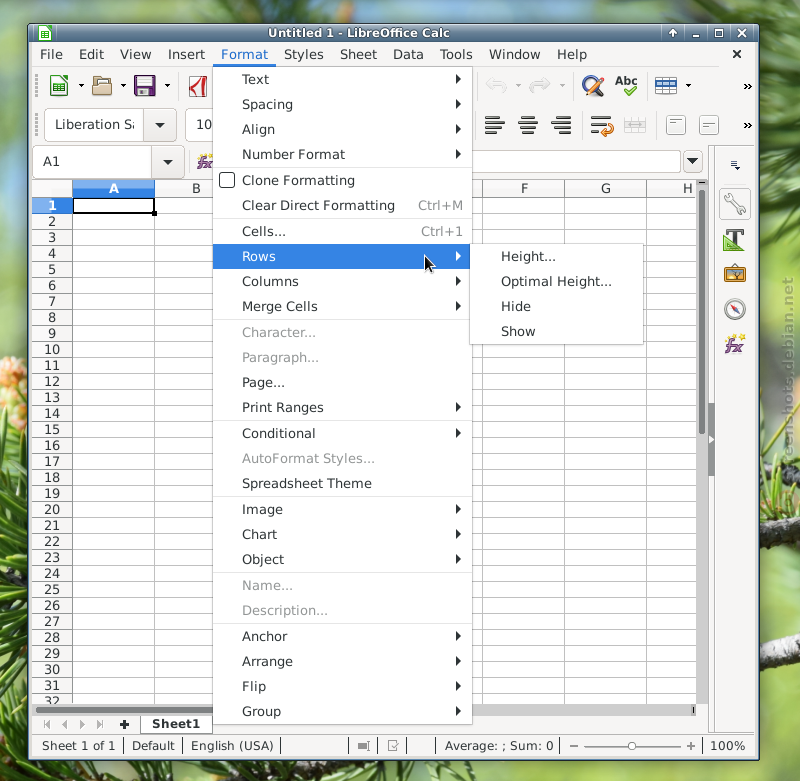Open the Columns submenu

pyautogui.click(x=341, y=282)
